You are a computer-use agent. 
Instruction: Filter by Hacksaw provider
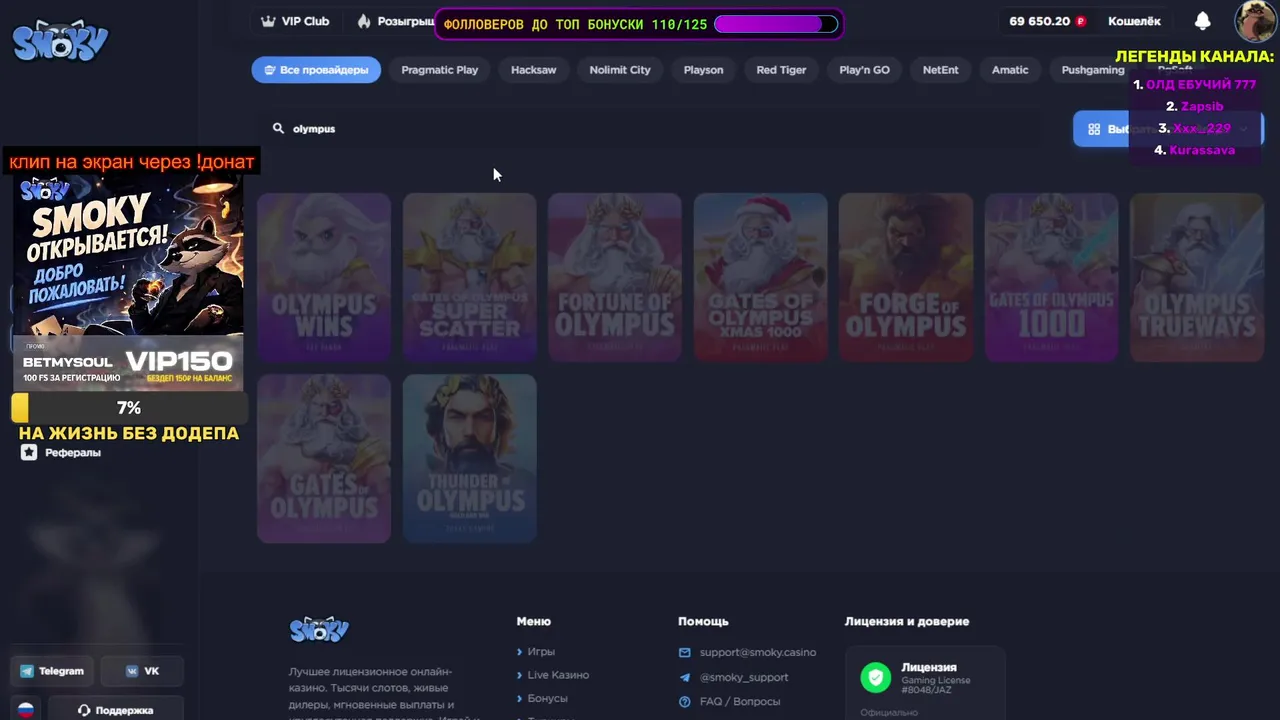[x=533, y=70]
